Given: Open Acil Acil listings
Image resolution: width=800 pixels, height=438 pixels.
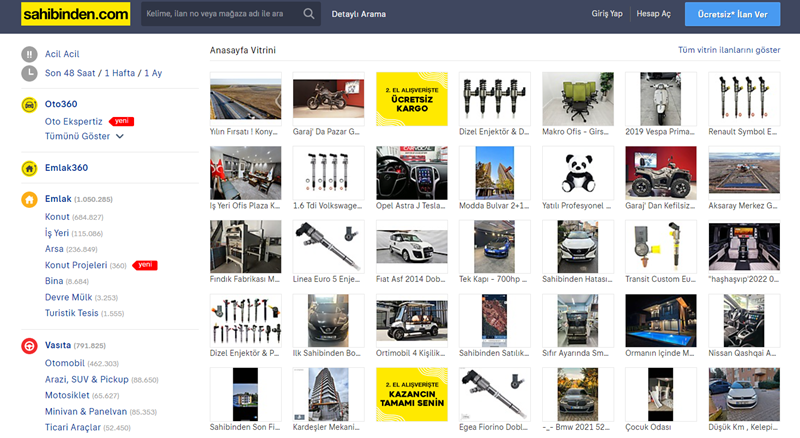Looking at the screenshot, I should 62,54.
